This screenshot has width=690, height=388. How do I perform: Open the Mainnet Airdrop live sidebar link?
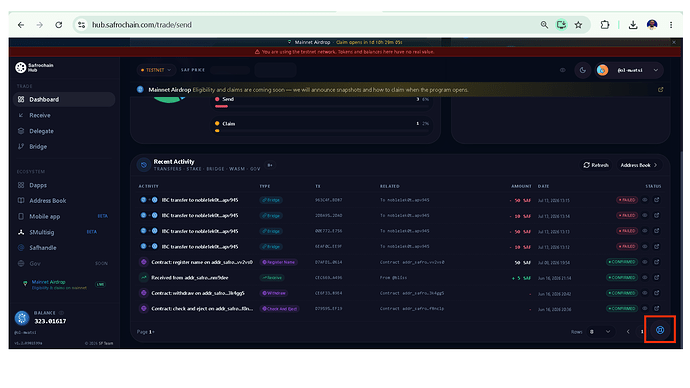[x=64, y=284]
